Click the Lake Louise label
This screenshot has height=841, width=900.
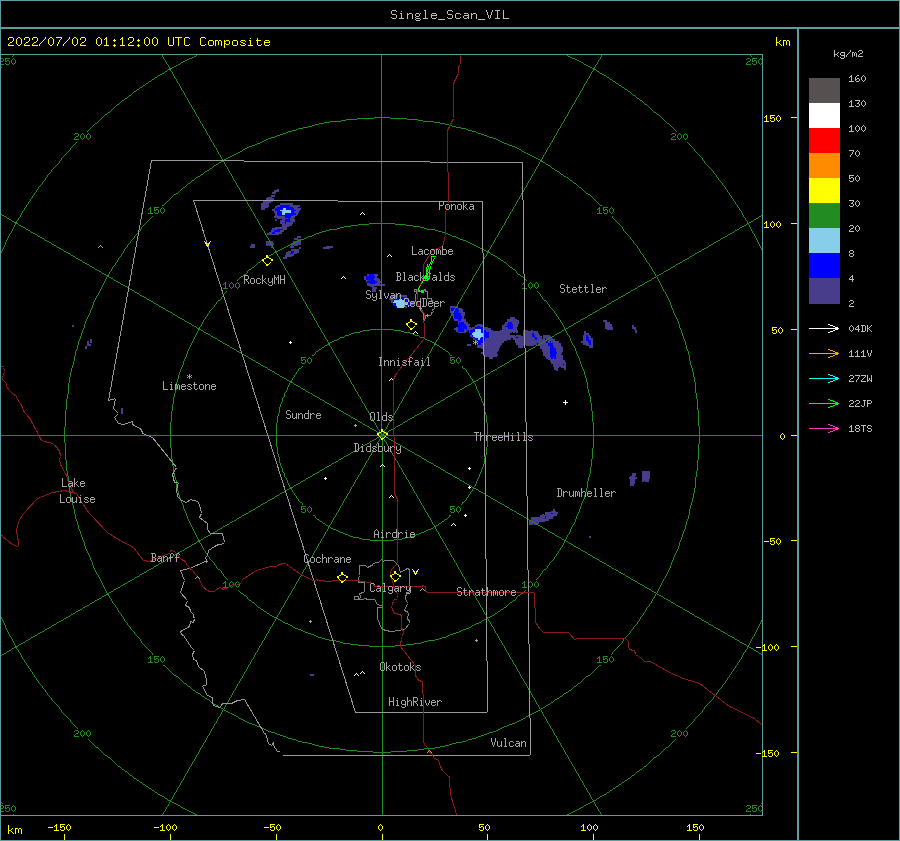click(x=77, y=491)
